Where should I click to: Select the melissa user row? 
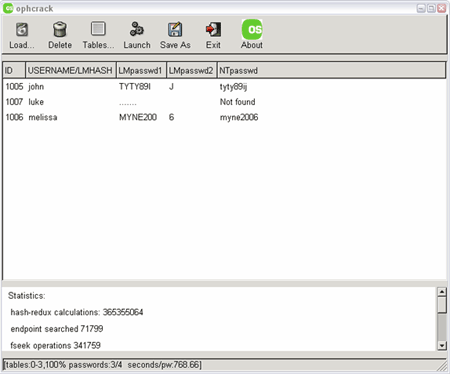coord(224,117)
